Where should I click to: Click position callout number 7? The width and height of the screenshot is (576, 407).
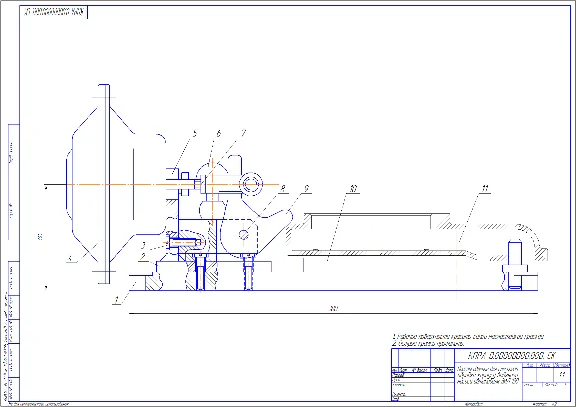pyautogui.click(x=244, y=133)
